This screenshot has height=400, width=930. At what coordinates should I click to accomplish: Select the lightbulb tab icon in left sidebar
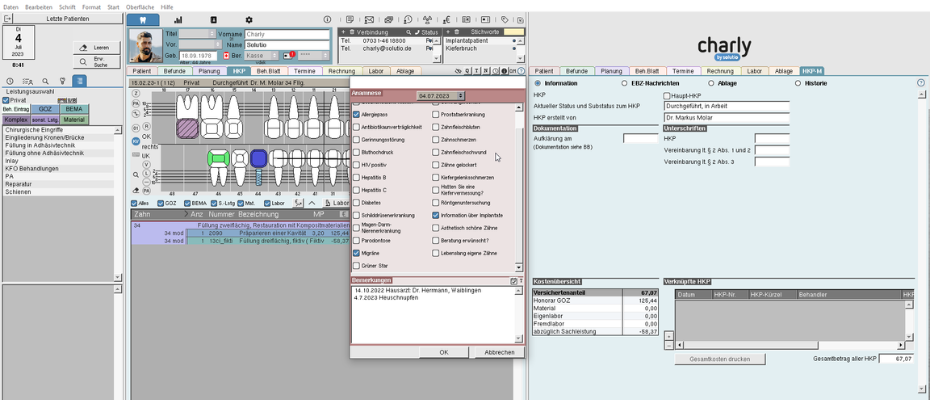coord(62,81)
